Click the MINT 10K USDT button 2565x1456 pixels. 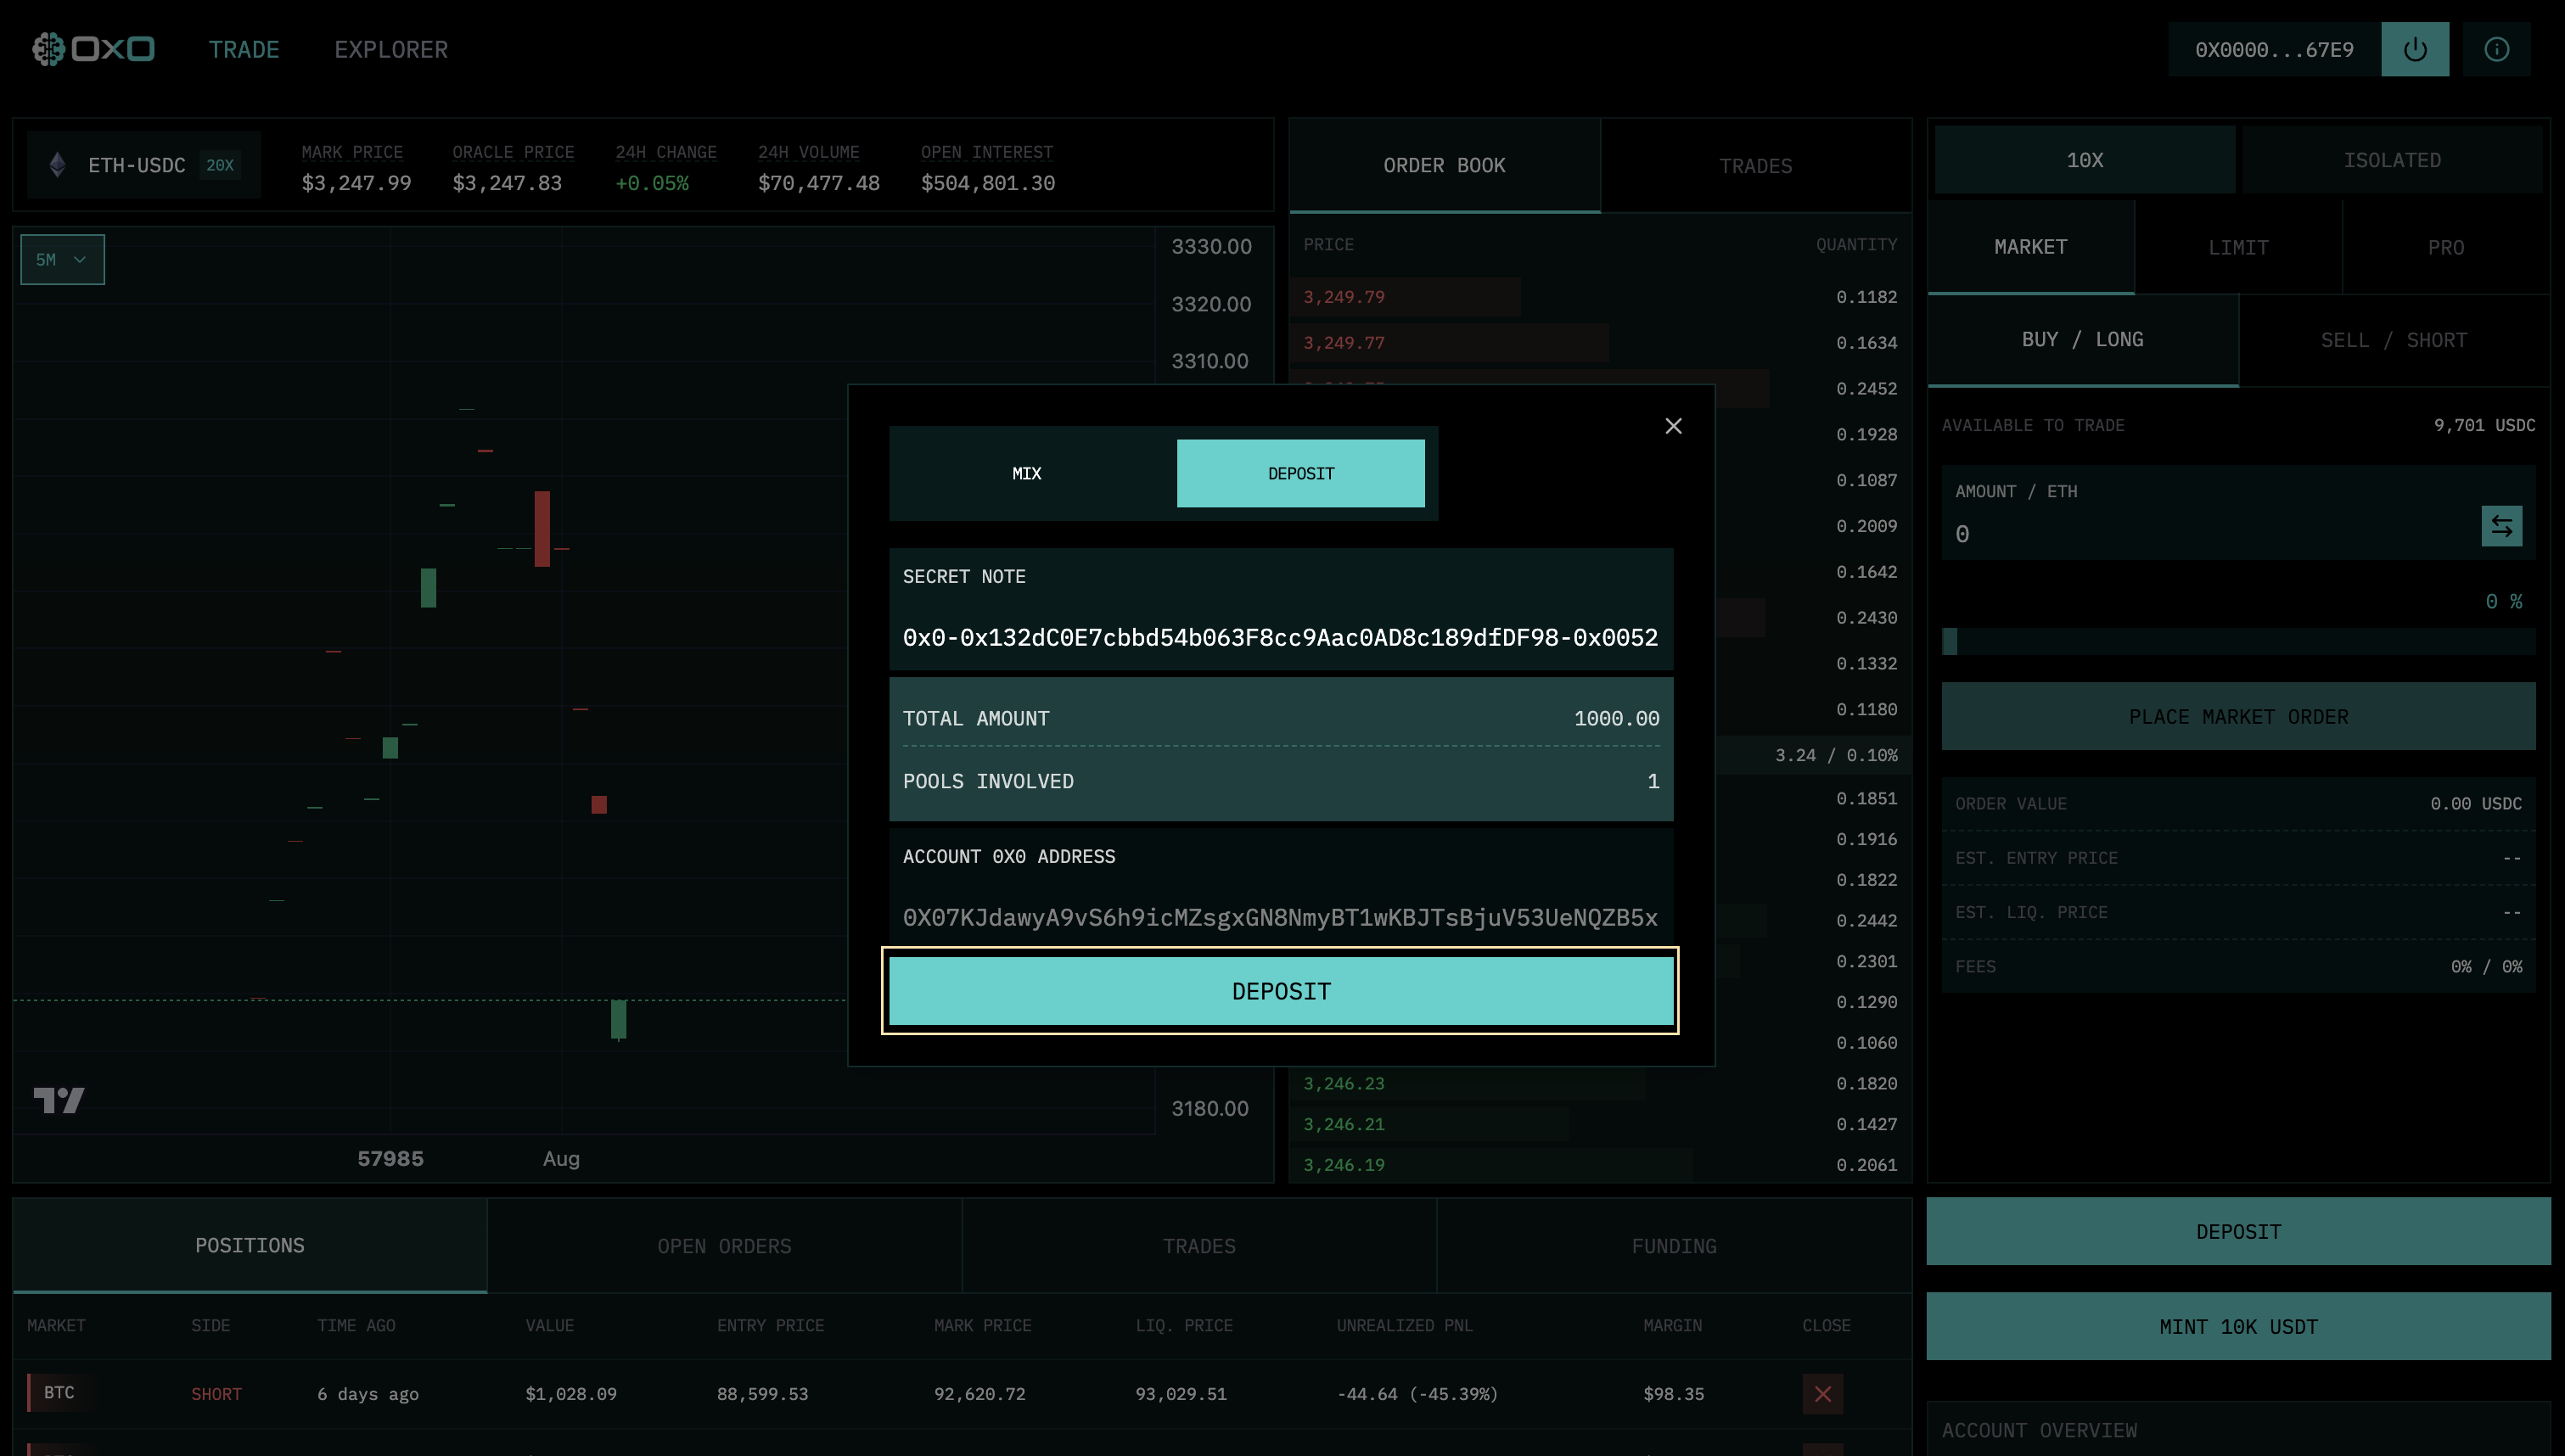2238,1326
